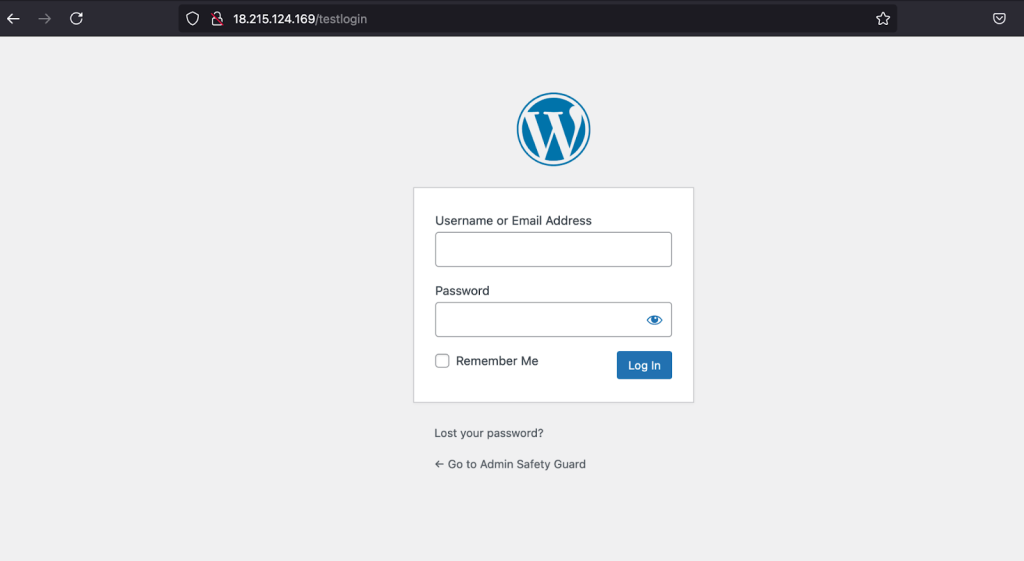Open the tracking protection shield icon

click(x=193, y=19)
